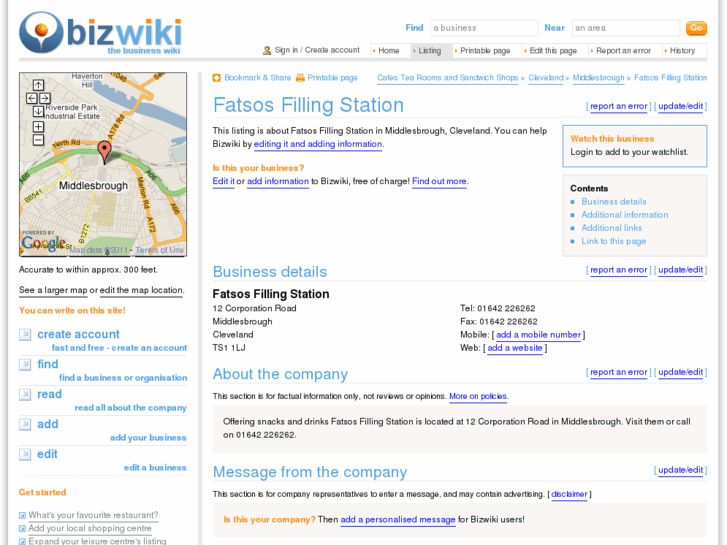Screen dimensions: 727x545
Task: Pan the map left with the arrow
Action: 32,98
